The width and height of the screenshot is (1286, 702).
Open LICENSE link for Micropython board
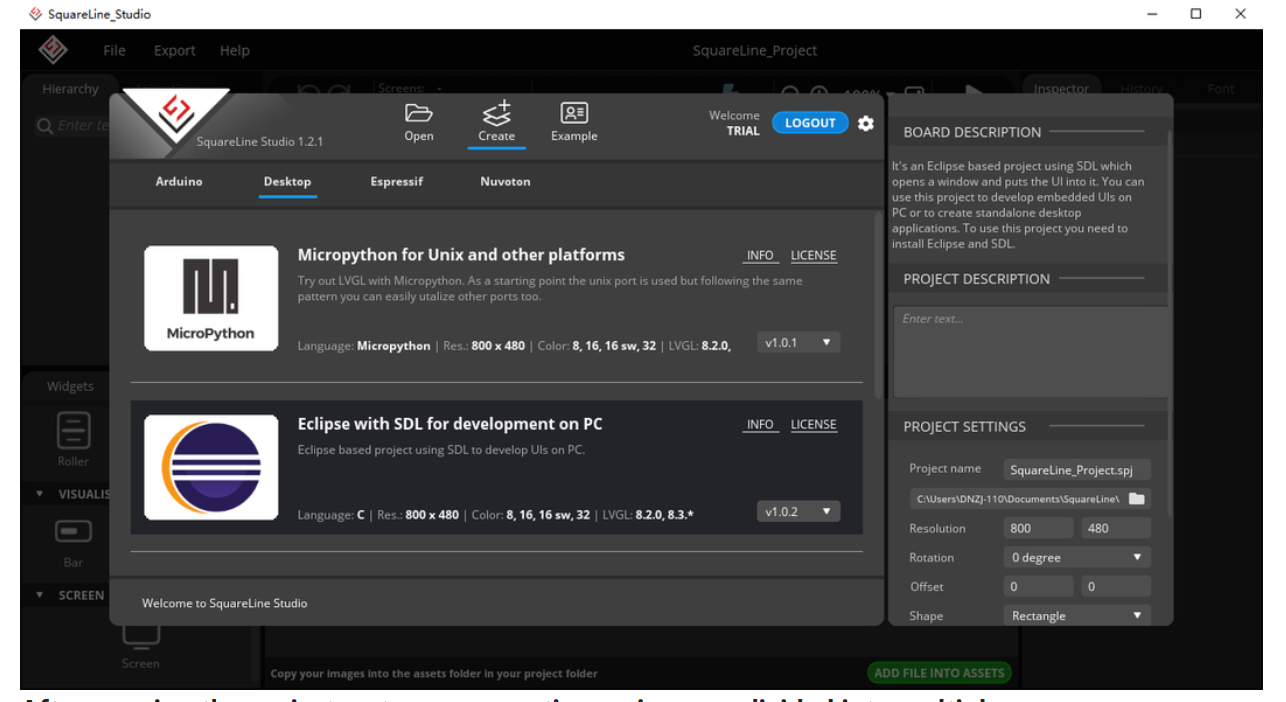pyautogui.click(x=813, y=255)
